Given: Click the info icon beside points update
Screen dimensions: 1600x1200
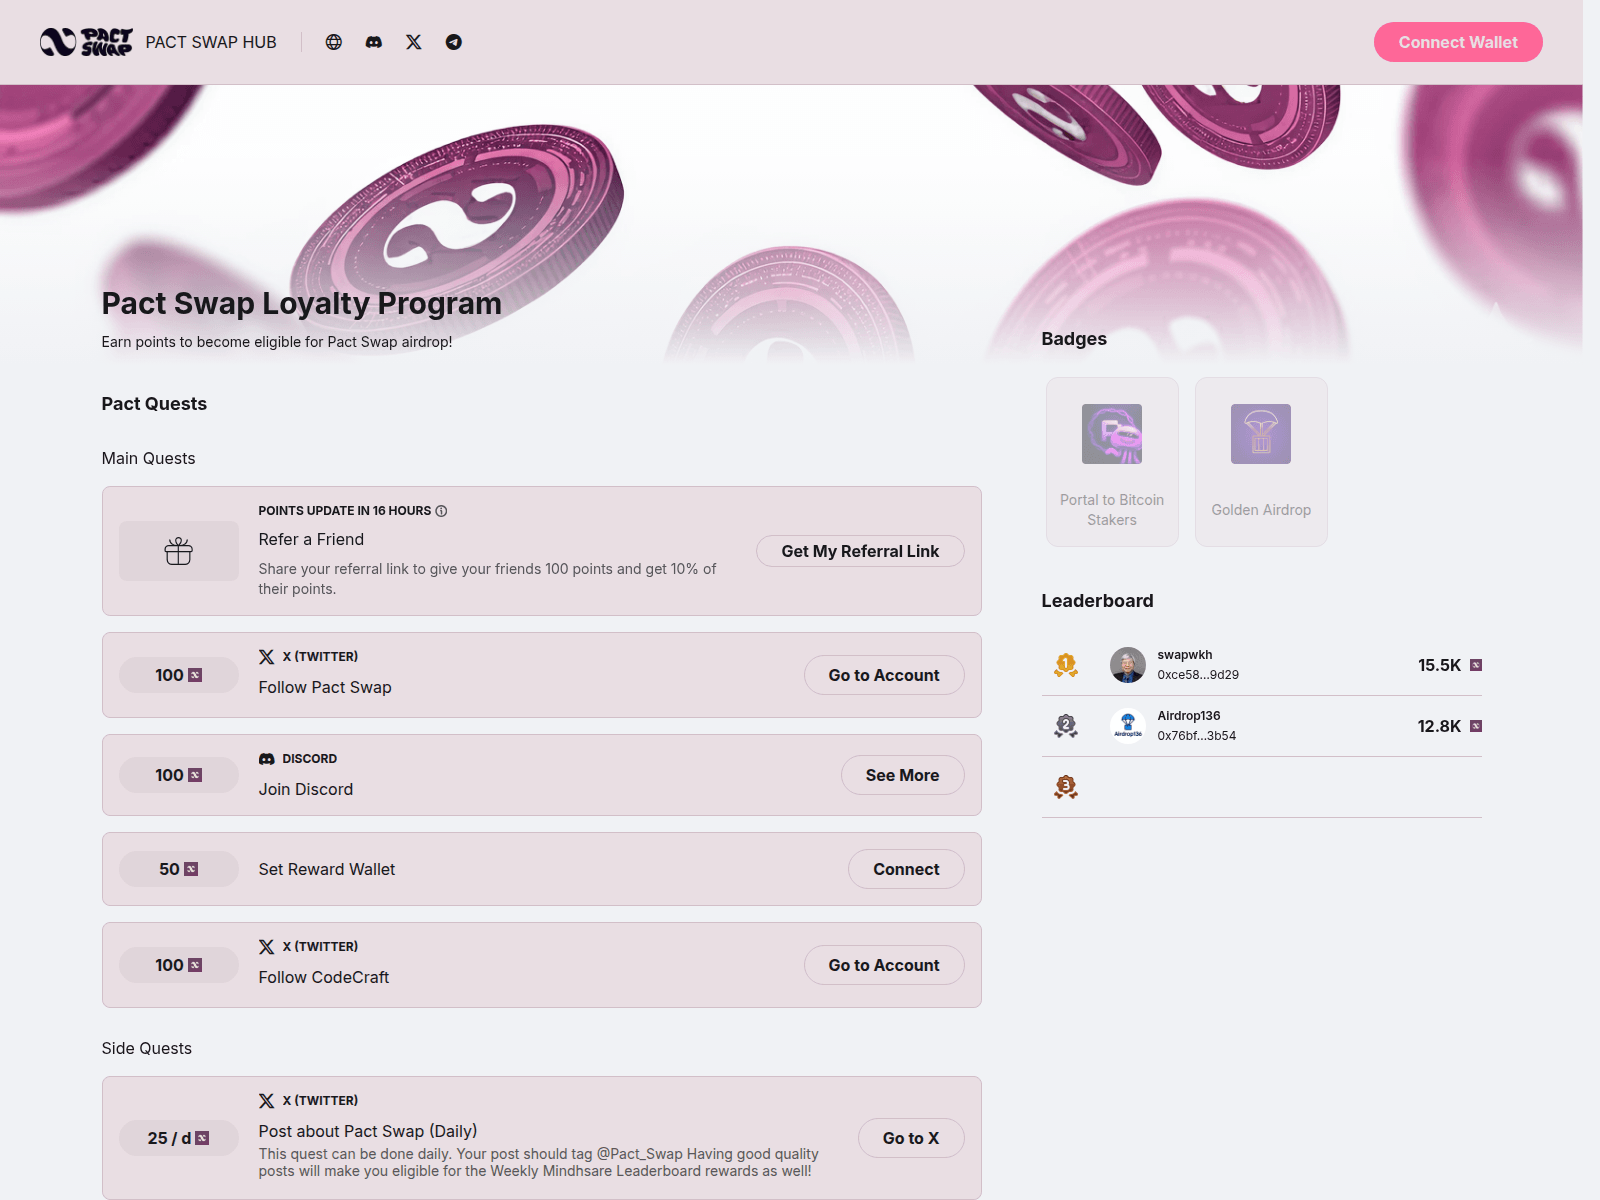Looking at the screenshot, I should 441,511.
